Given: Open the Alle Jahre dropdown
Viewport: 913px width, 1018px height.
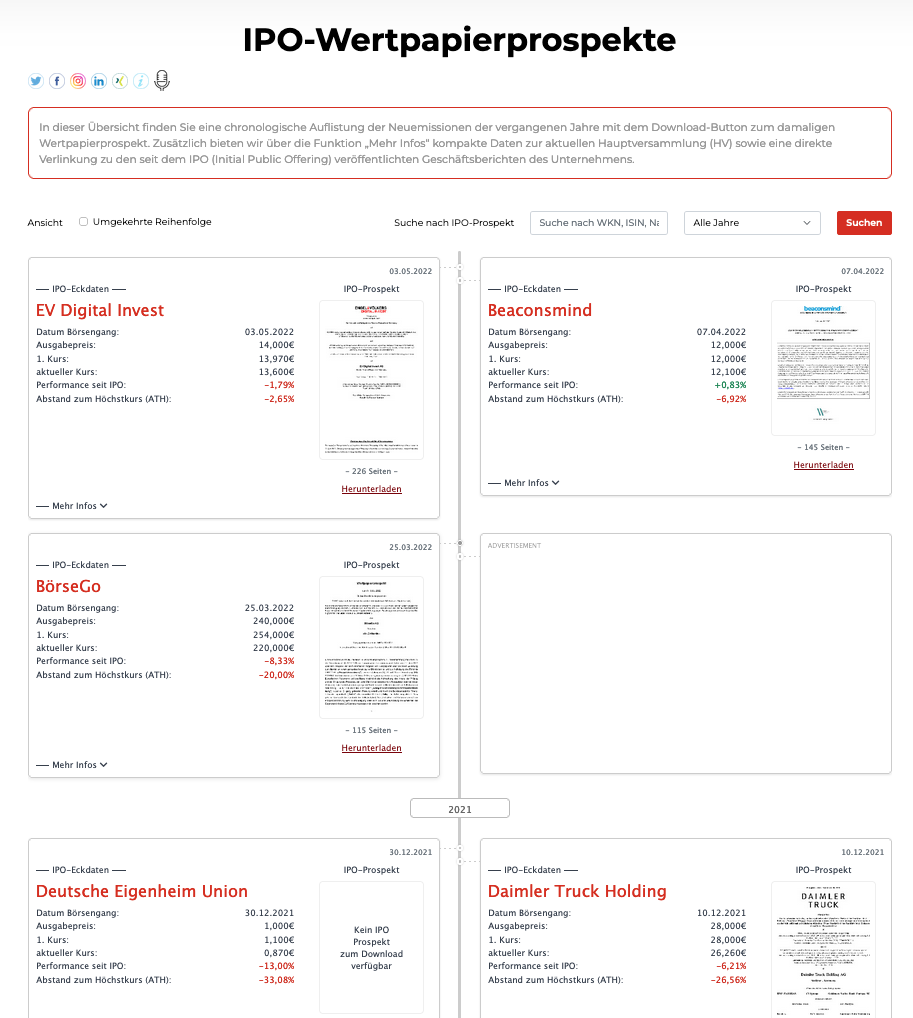Looking at the screenshot, I should coord(752,223).
